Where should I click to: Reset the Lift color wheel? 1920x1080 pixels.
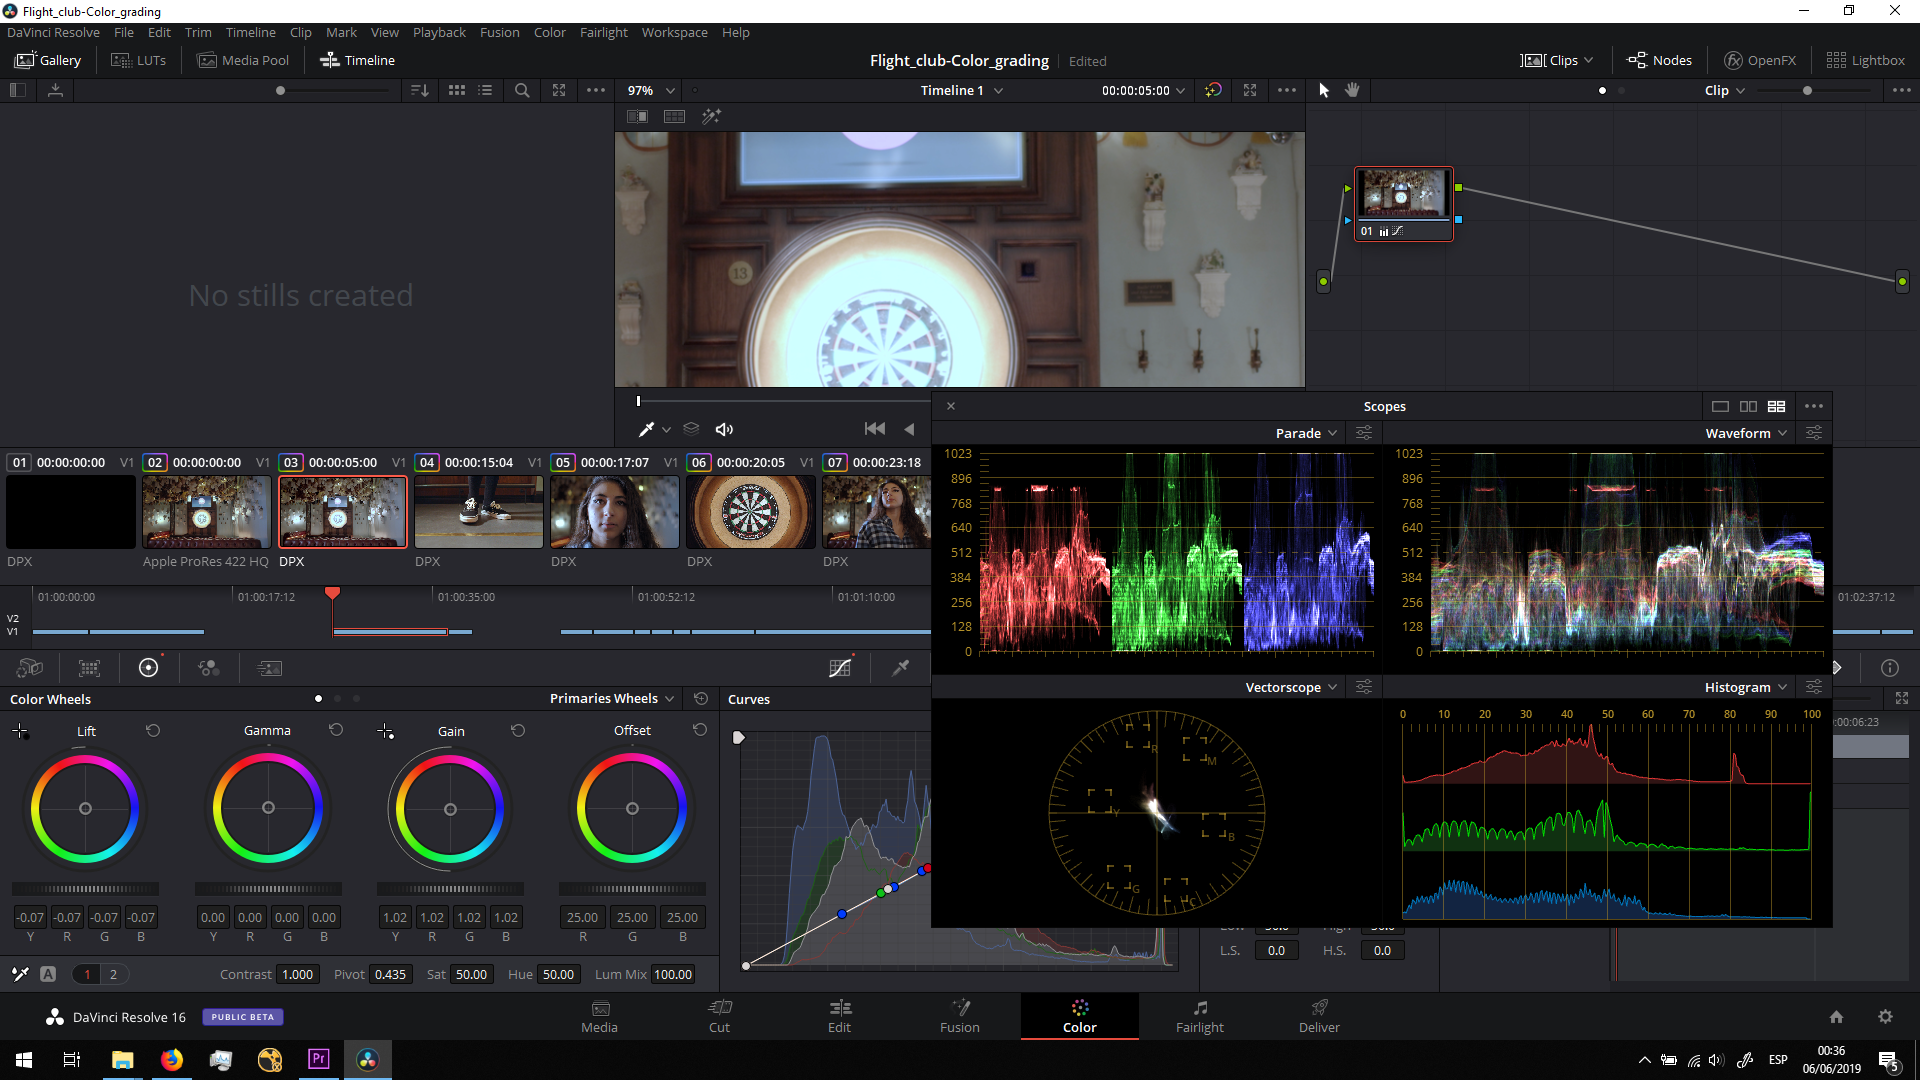[153, 731]
